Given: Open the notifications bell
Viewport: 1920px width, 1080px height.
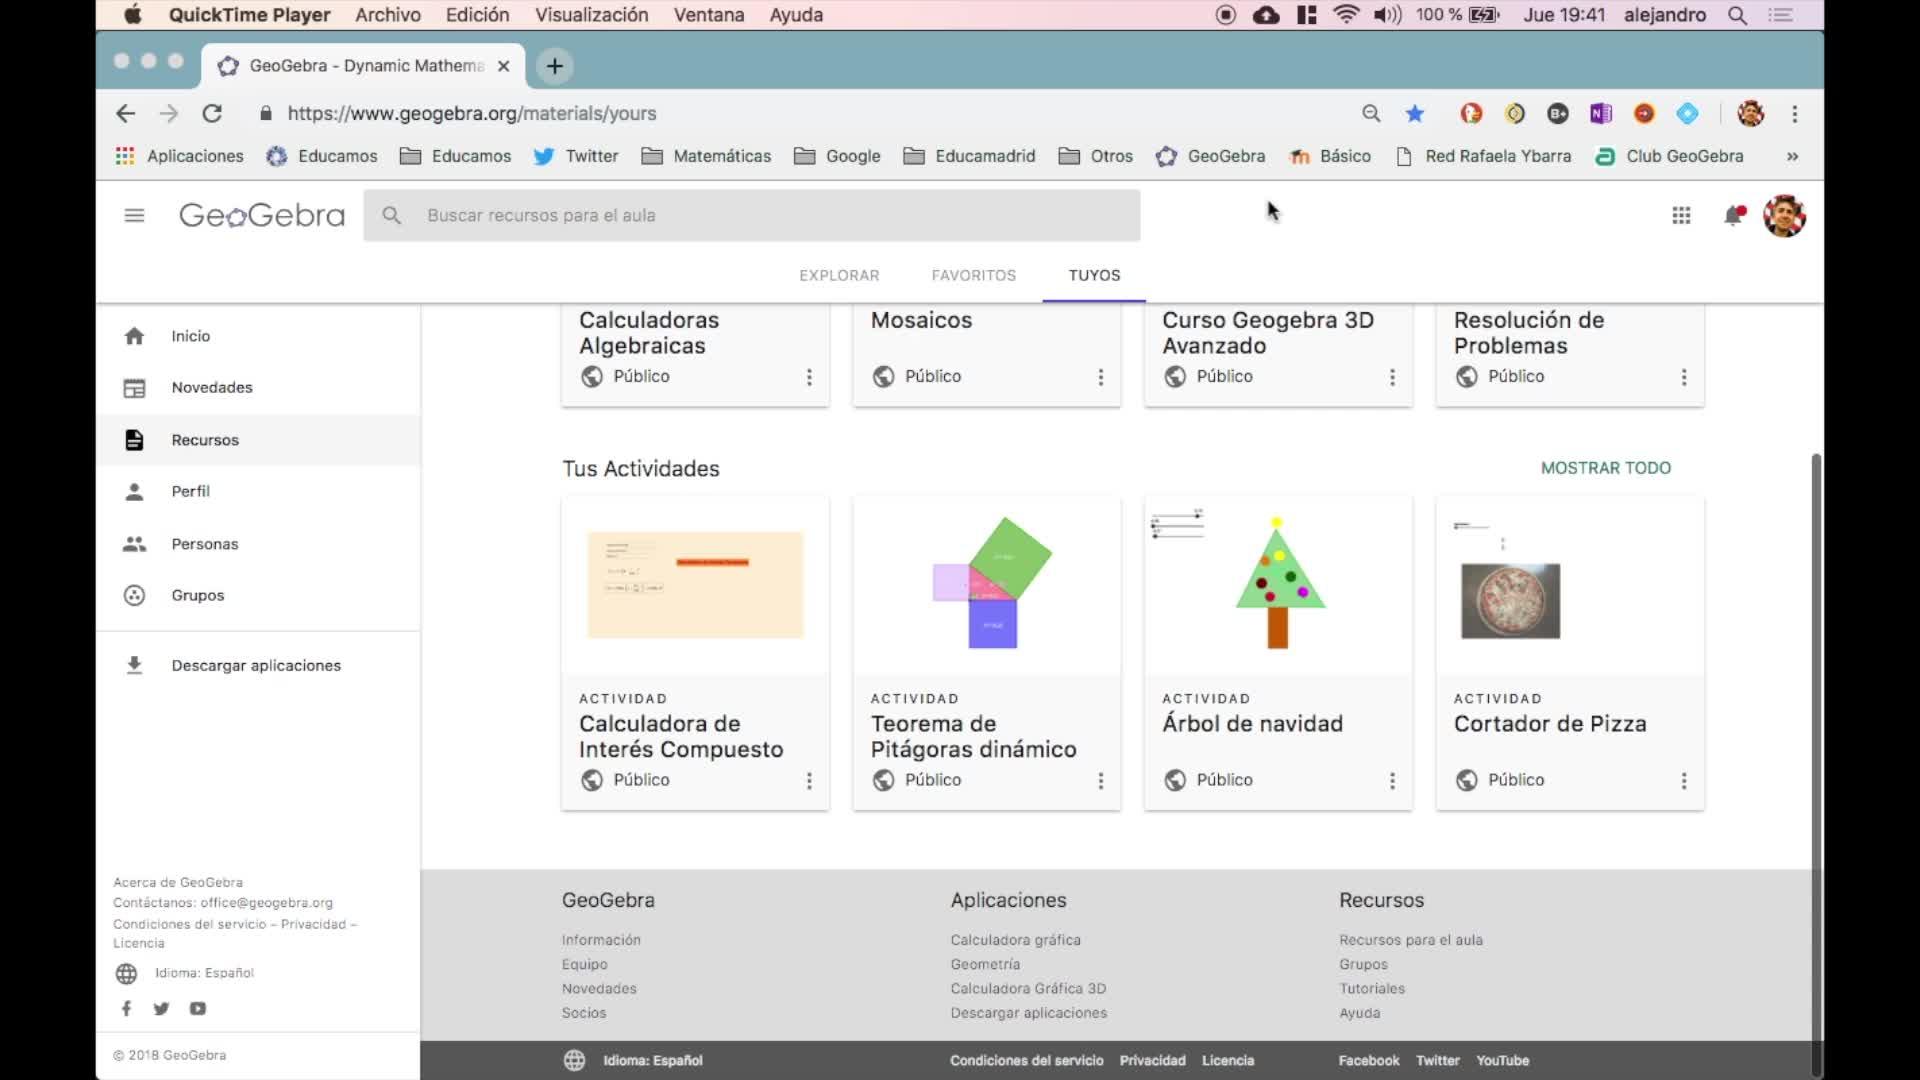Looking at the screenshot, I should pyautogui.click(x=1733, y=215).
